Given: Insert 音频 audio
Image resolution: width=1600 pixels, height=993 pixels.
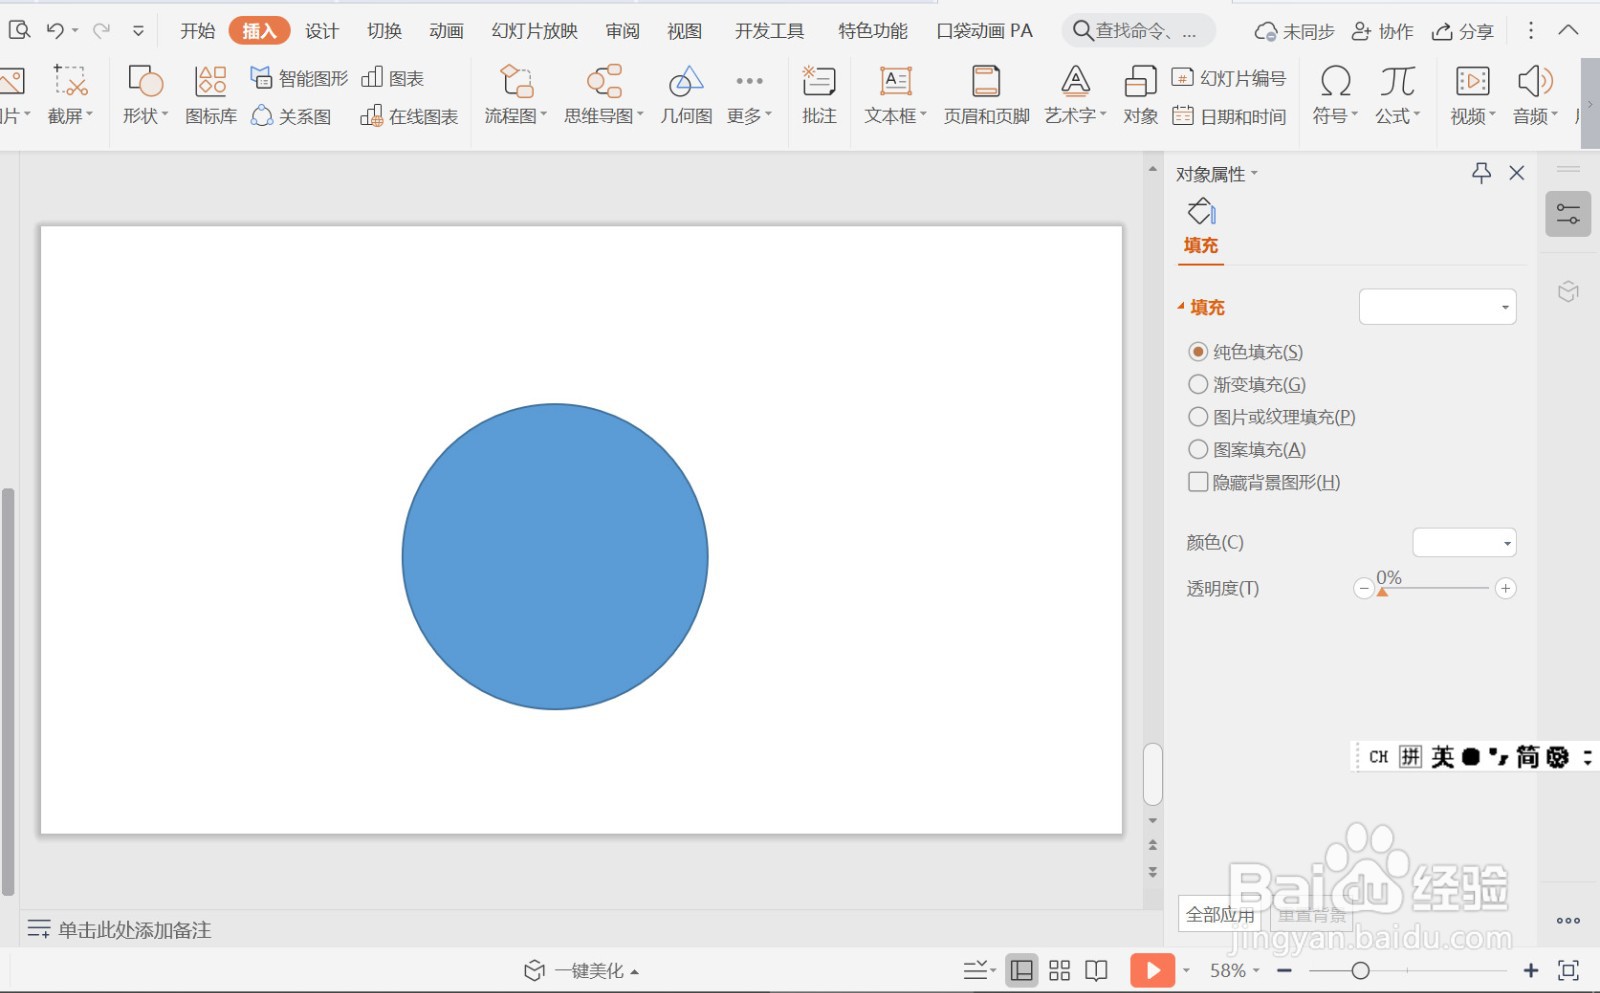Looking at the screenshot, I should [1535, 95].
